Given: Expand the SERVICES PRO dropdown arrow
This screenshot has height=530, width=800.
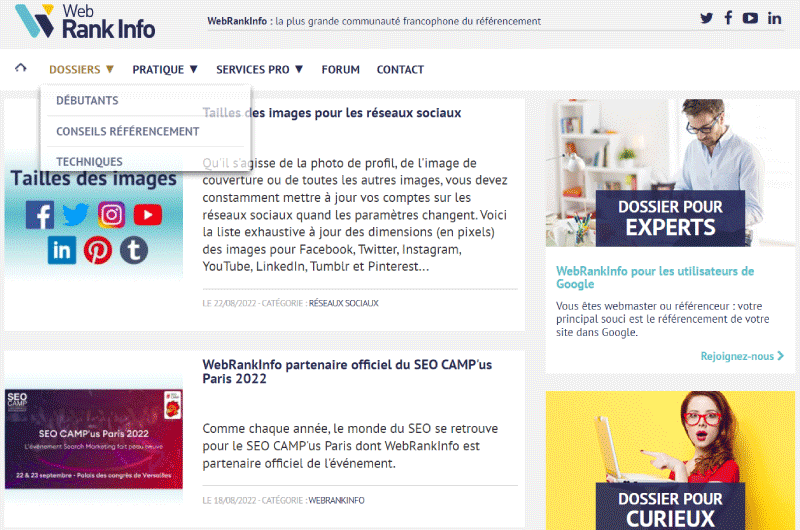Looking at the screenshot, I should pyautogui.click(x=299, y=69).
